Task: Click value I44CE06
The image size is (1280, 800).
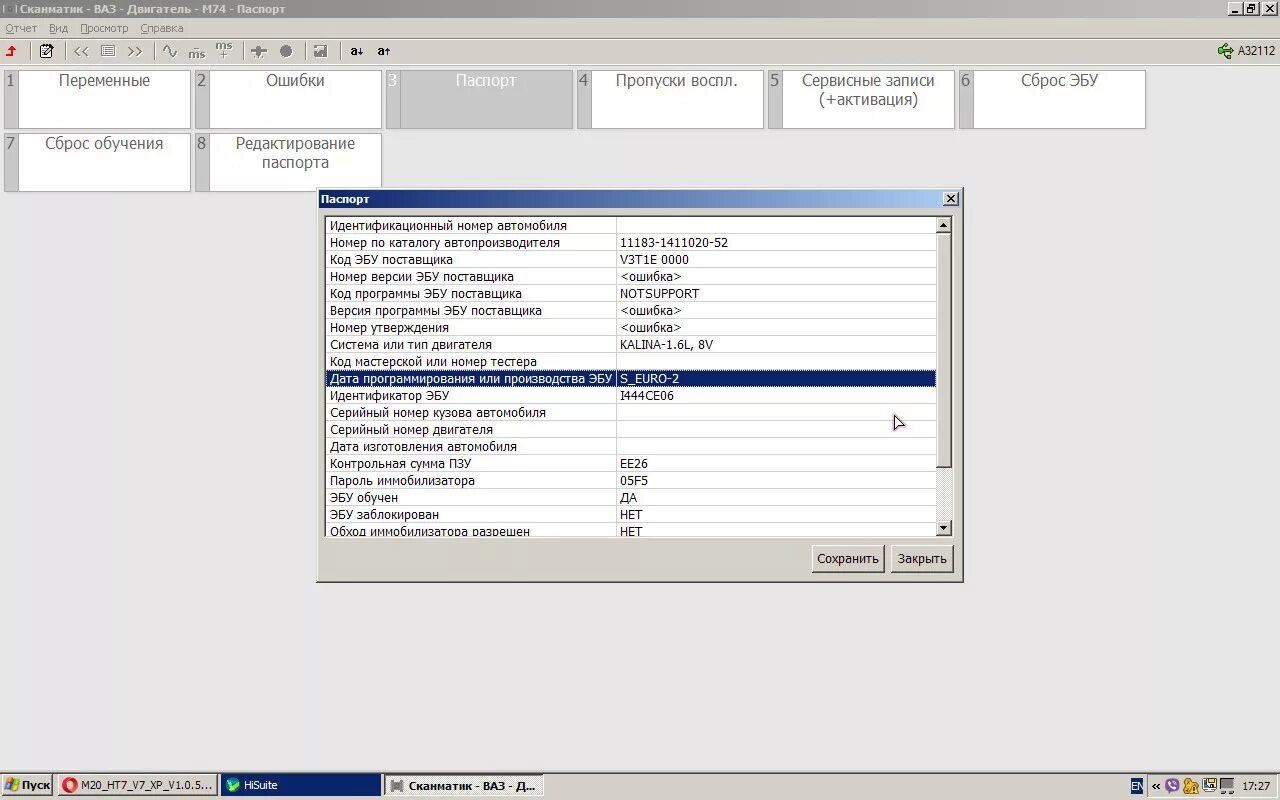Action: (x=647, y=396)
